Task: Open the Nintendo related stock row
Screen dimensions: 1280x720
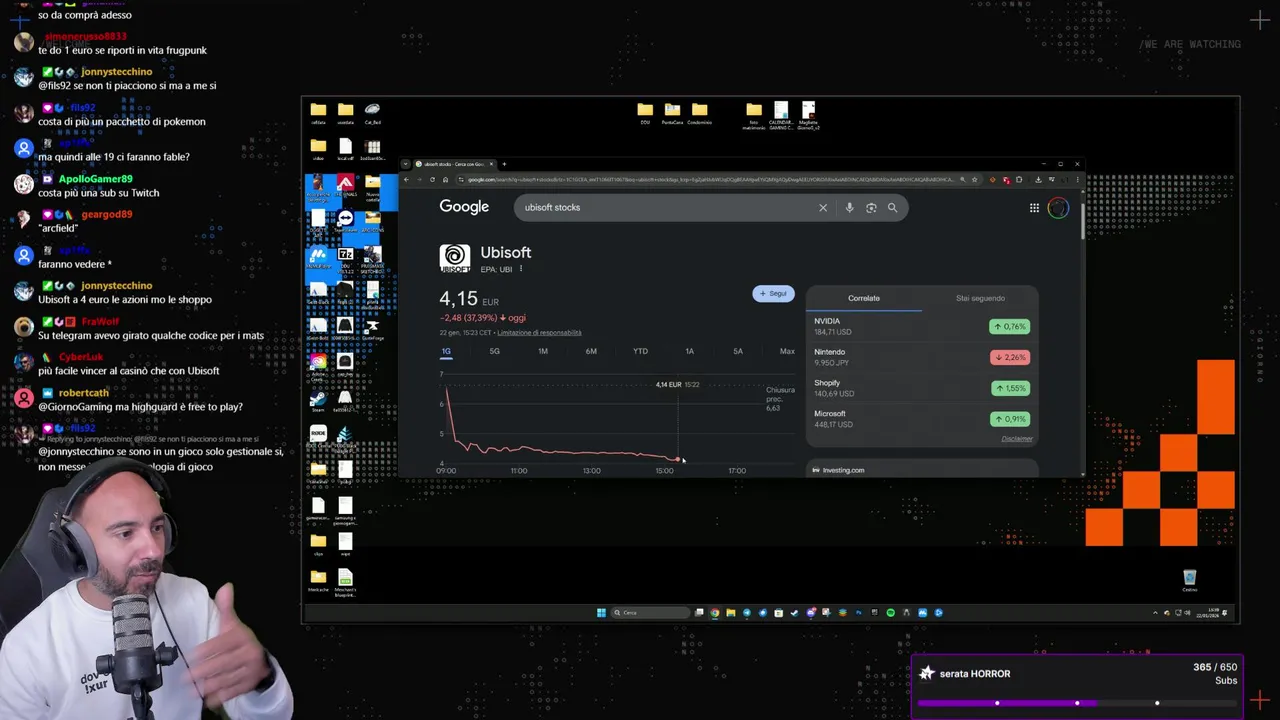Action: 921,357
